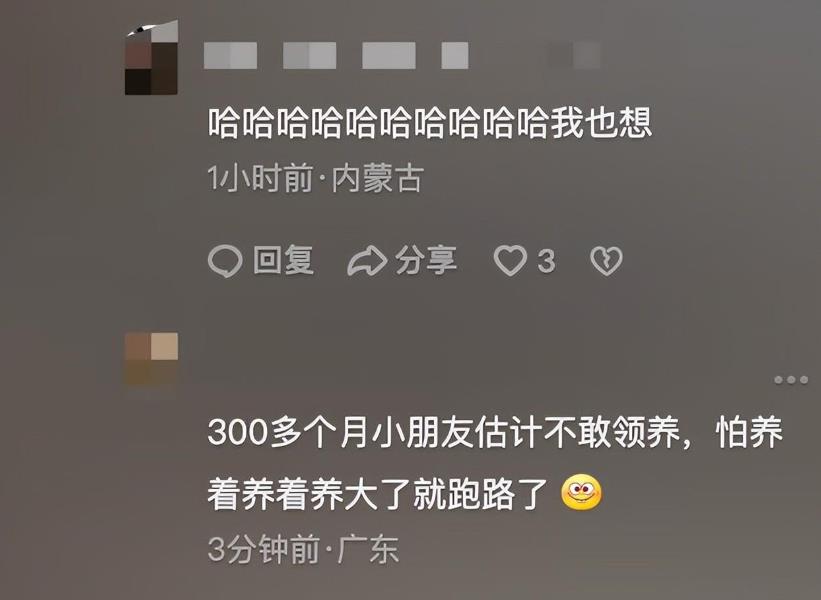821x600 pixels.
Task: Open second commenter's tan avatar
Action: [x=151, y=359]
